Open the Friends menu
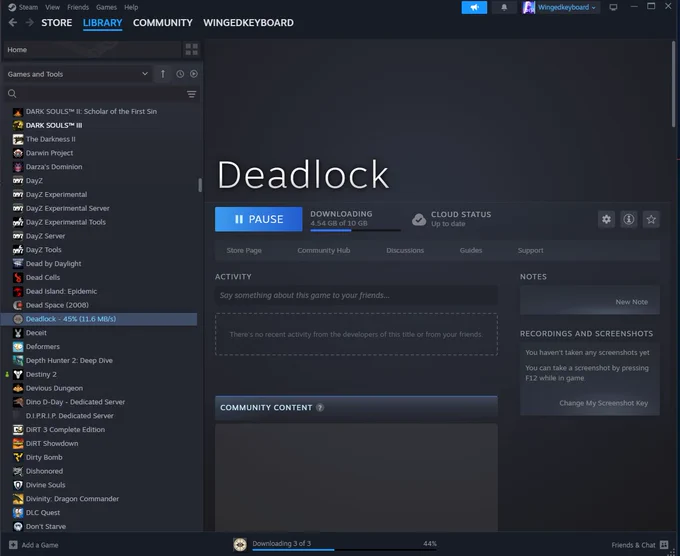 [78, 7]
